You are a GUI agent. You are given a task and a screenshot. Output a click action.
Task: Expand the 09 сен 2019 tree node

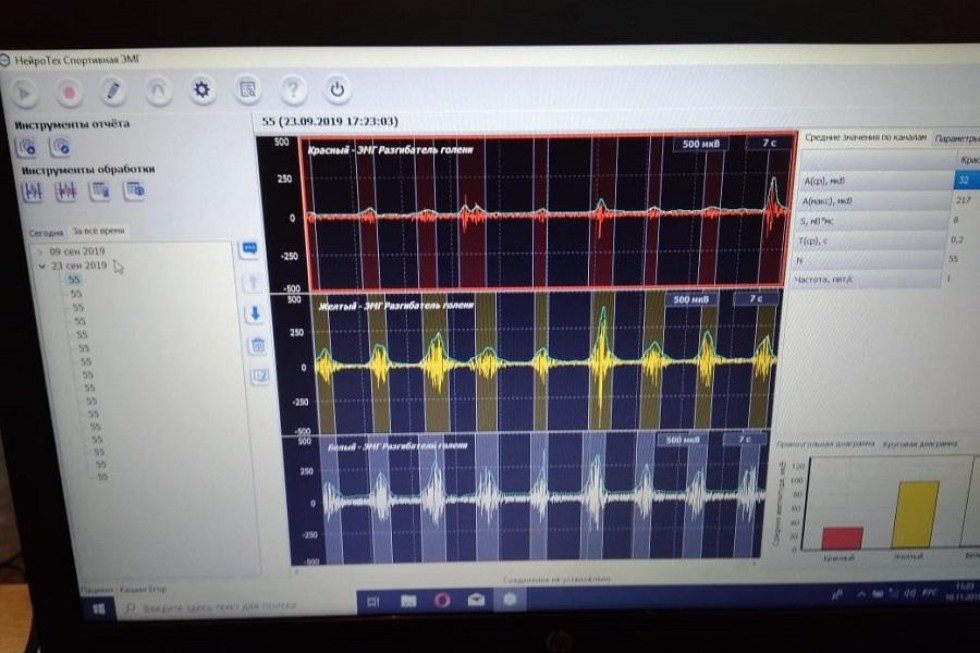click(x=38, y=252)
